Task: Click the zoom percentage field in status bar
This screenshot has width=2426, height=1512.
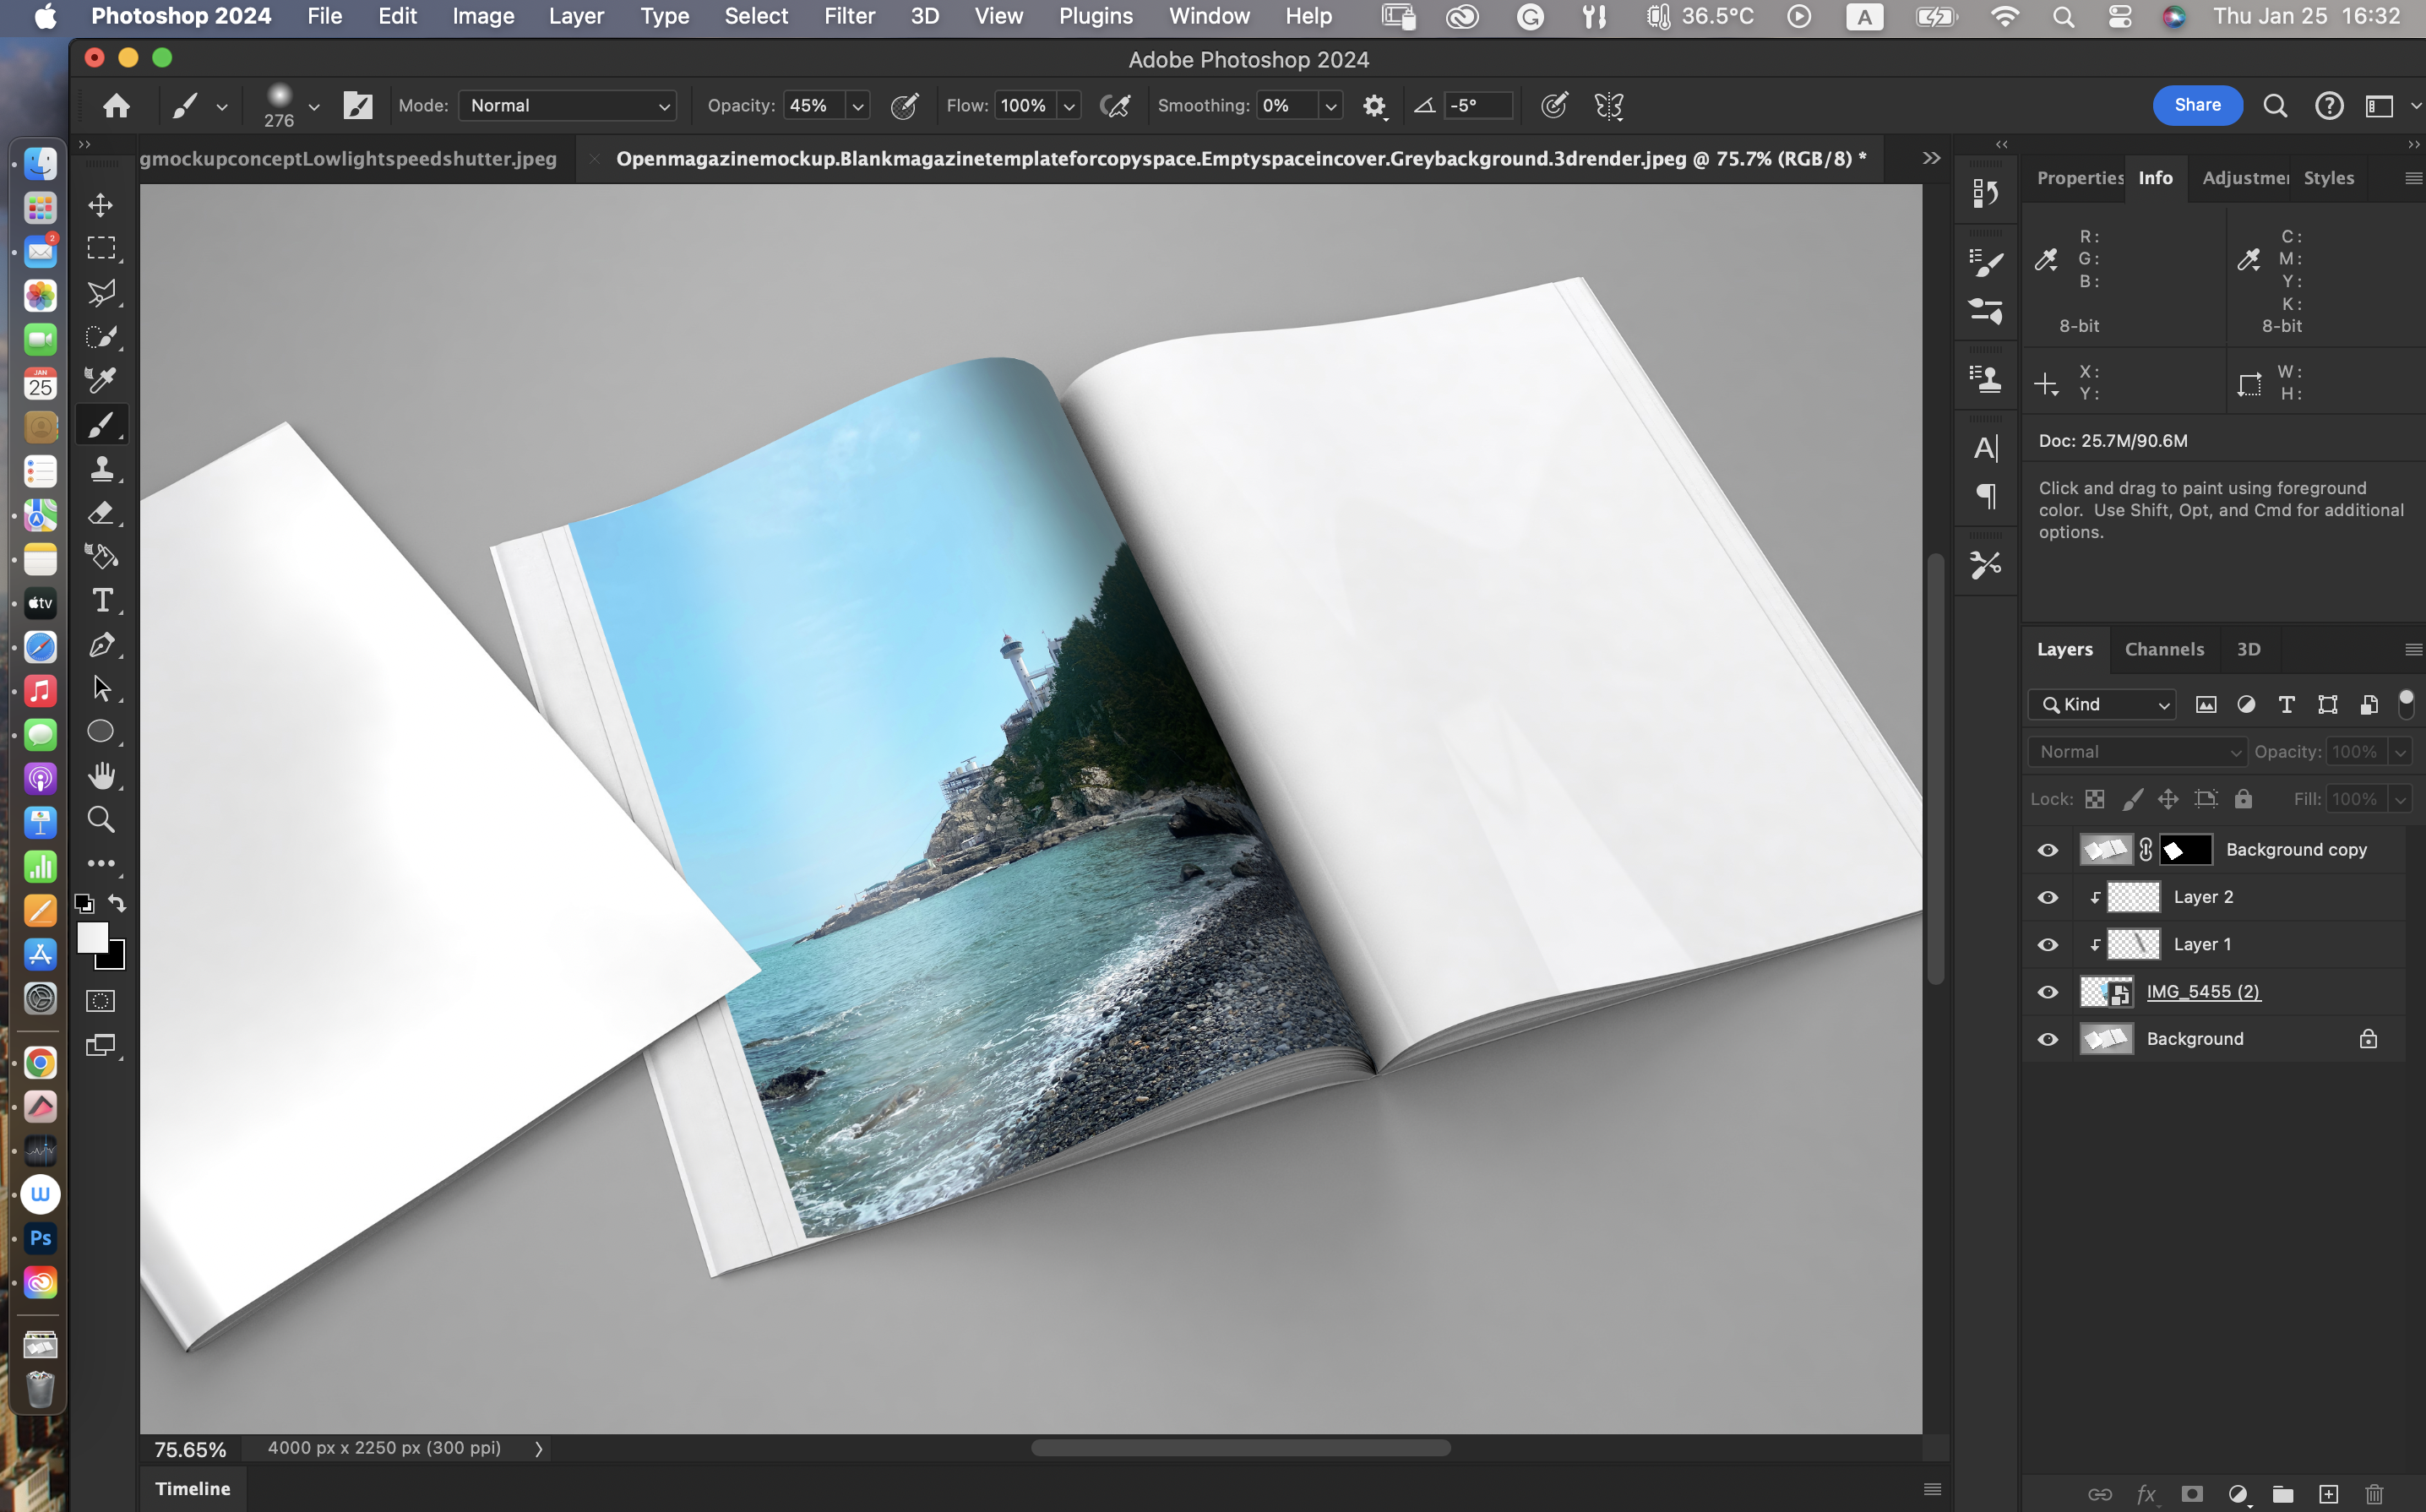Action: coord(190,1449)
